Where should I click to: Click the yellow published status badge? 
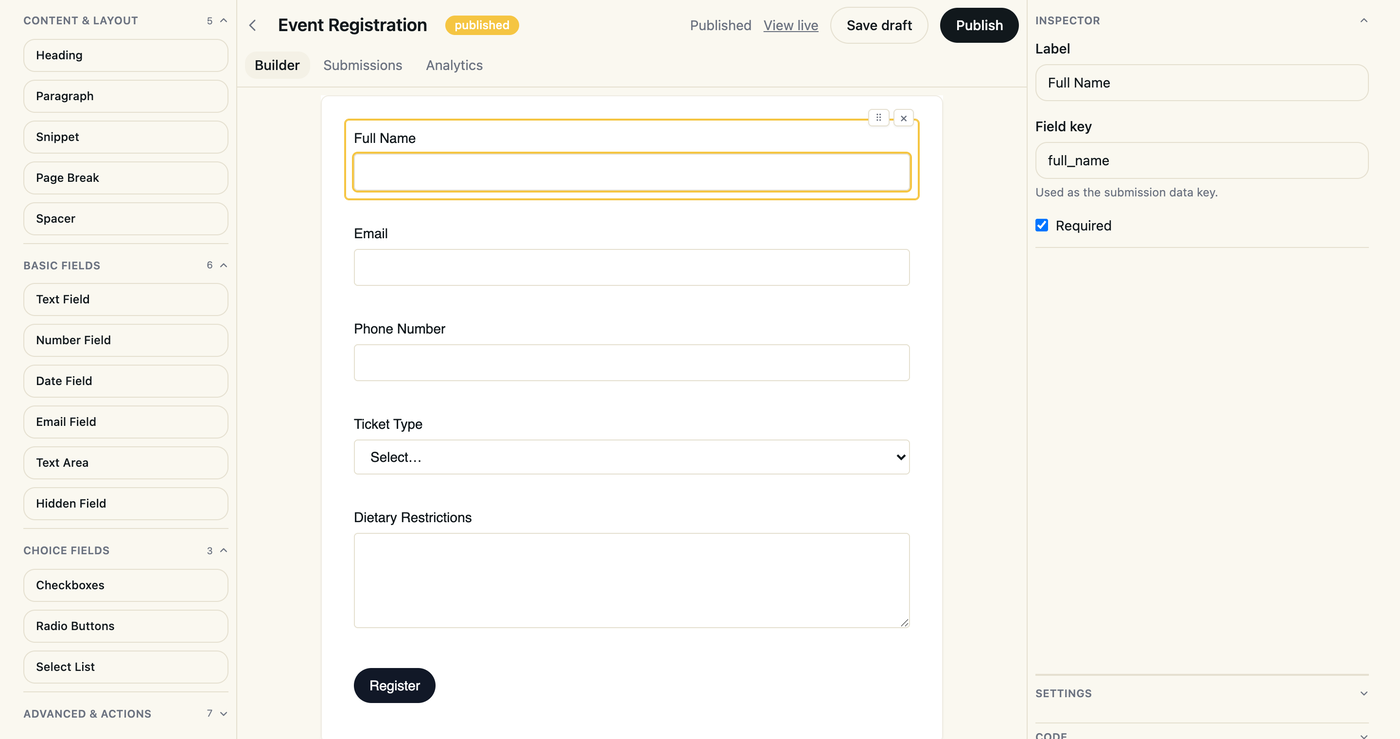click(x=482, y=25)
